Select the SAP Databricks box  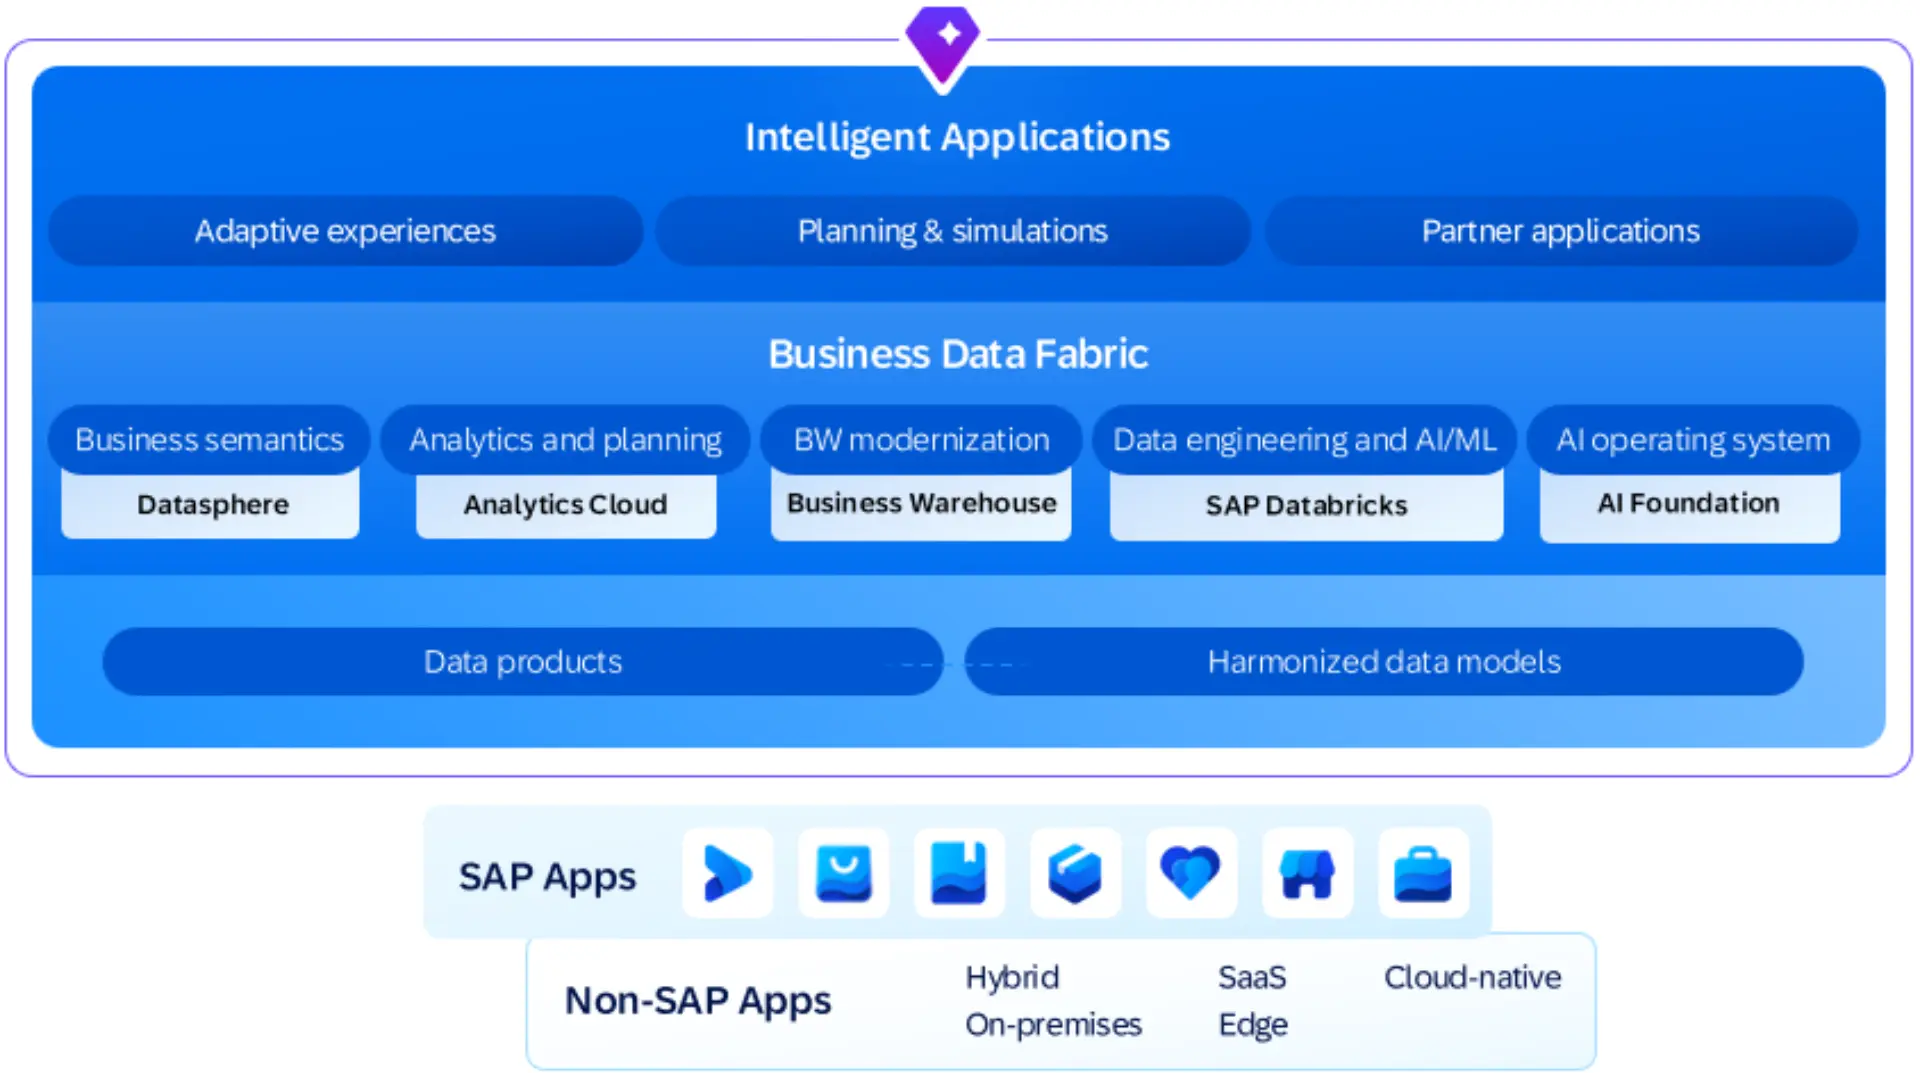click(1305, 506)
